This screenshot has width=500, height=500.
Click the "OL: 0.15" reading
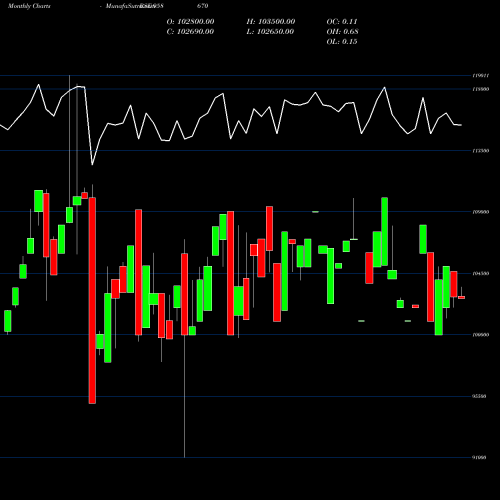[x=342, y=42]
